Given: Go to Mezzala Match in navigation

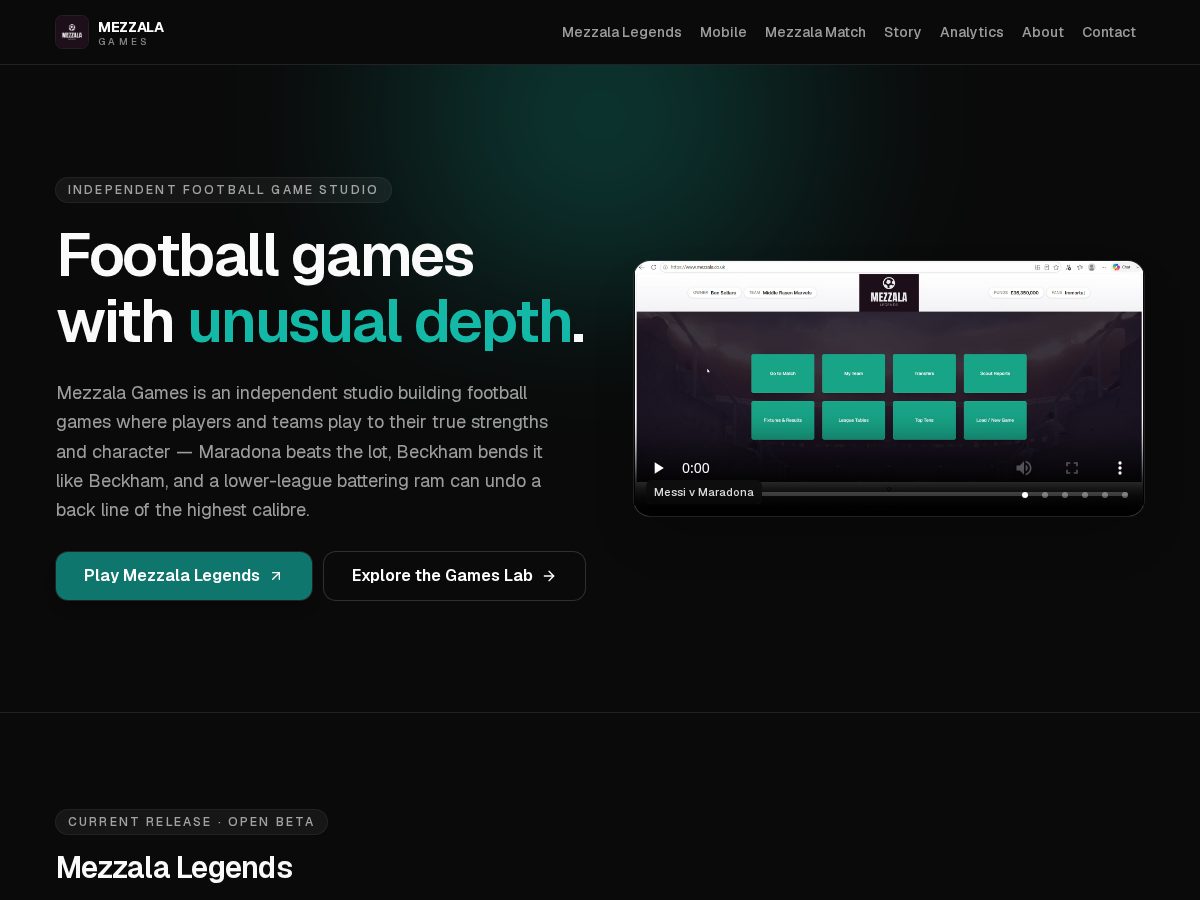Looking at the screenshot, I should click(x=815, y=32).
